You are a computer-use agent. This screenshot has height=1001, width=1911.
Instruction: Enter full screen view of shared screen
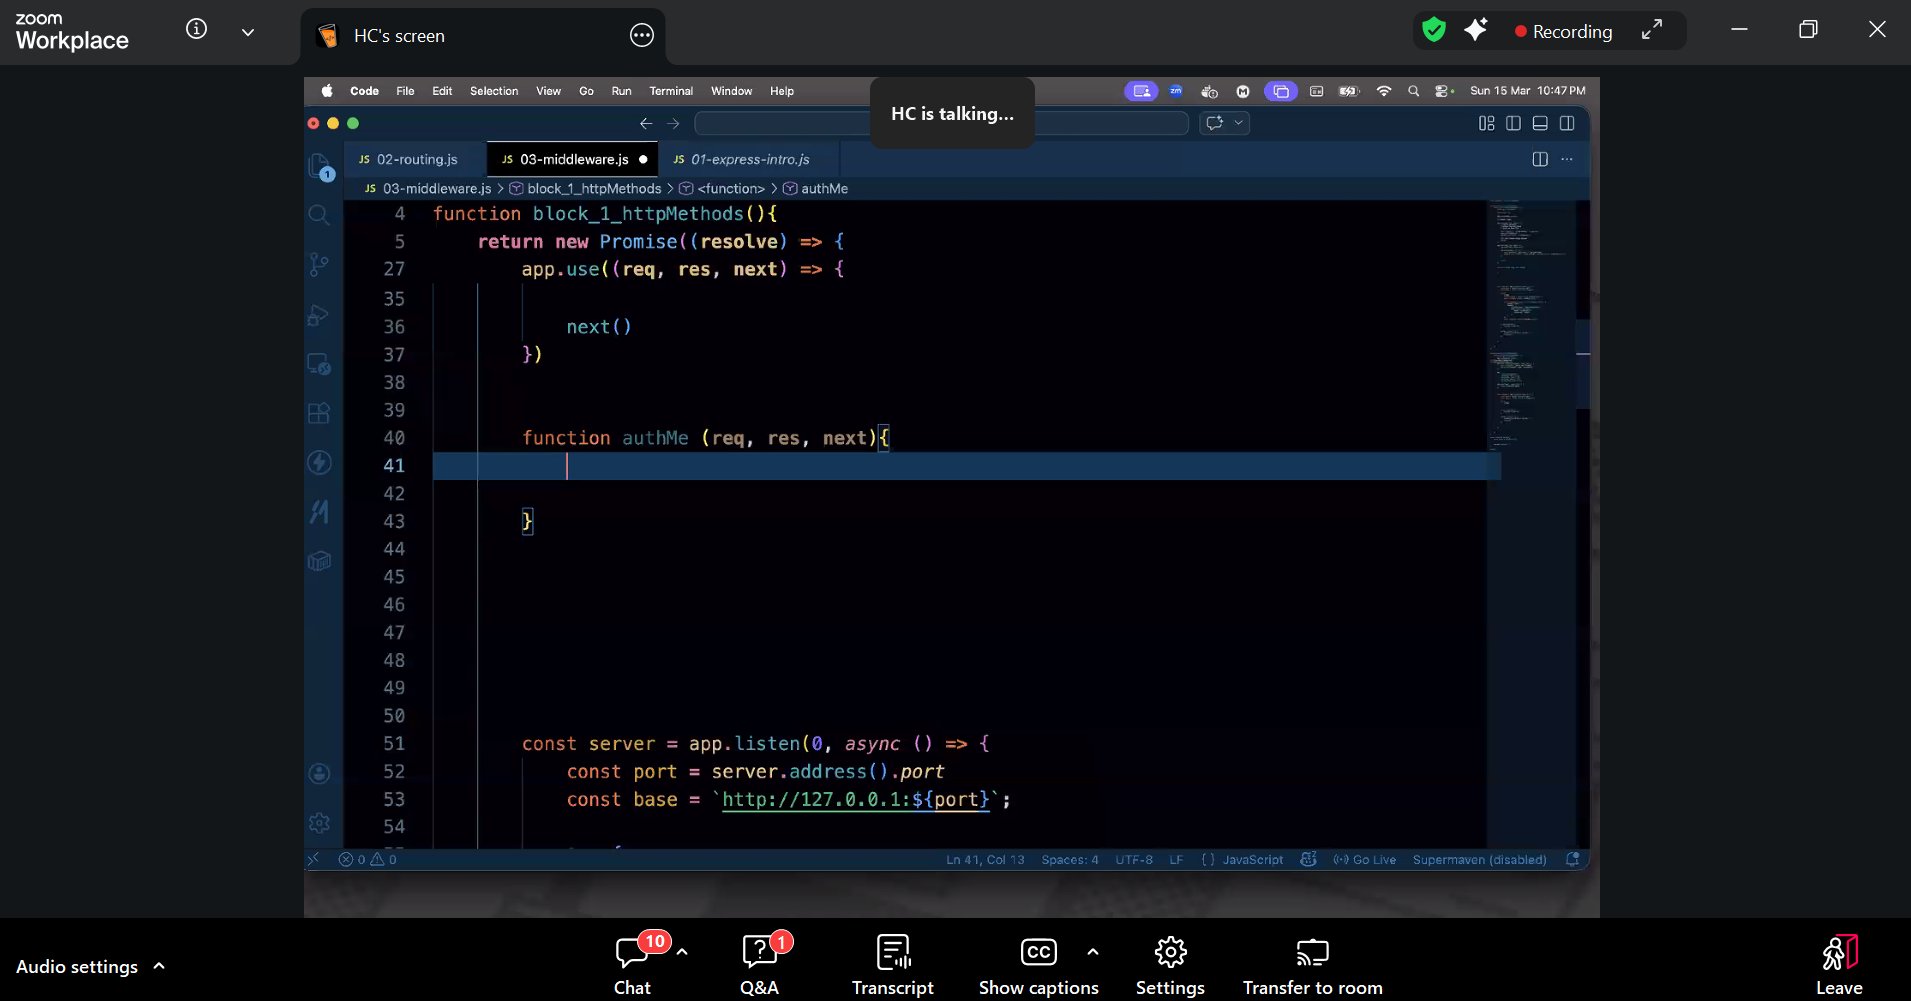1652,31
